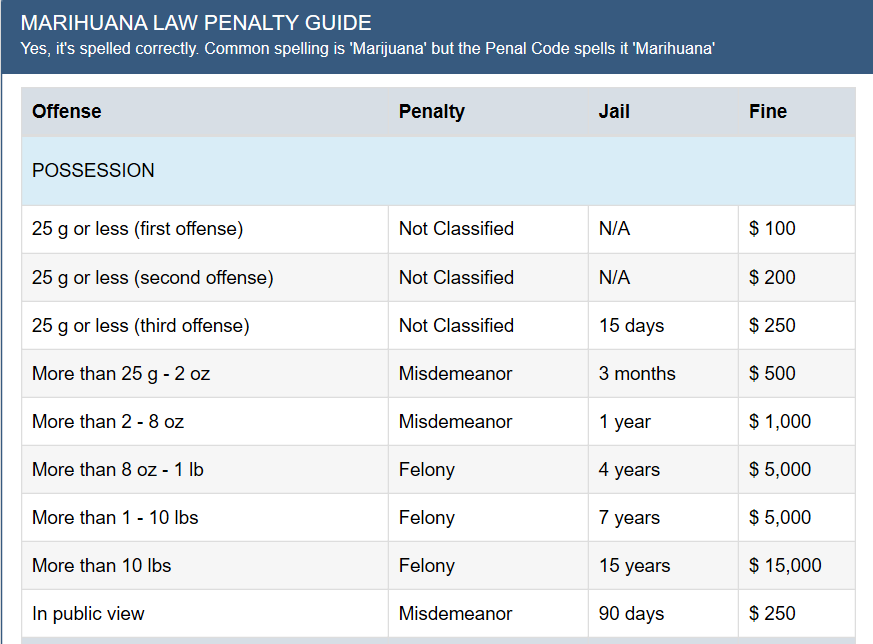Click the Jail column header

(614, 112)
